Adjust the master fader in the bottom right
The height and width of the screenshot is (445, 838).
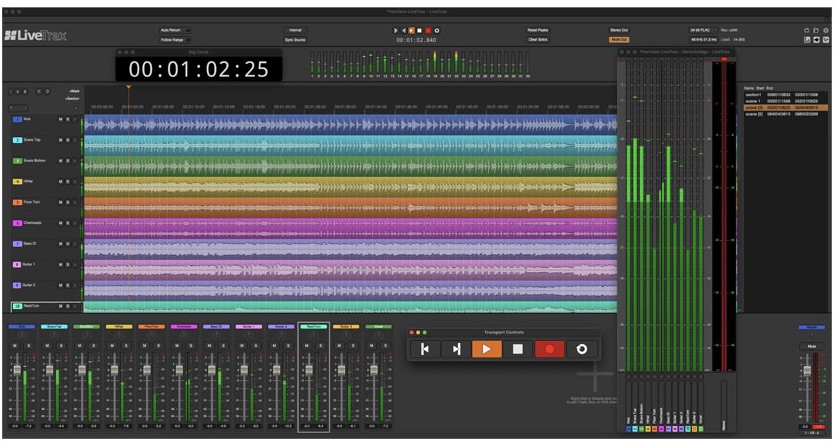point(807,370)
